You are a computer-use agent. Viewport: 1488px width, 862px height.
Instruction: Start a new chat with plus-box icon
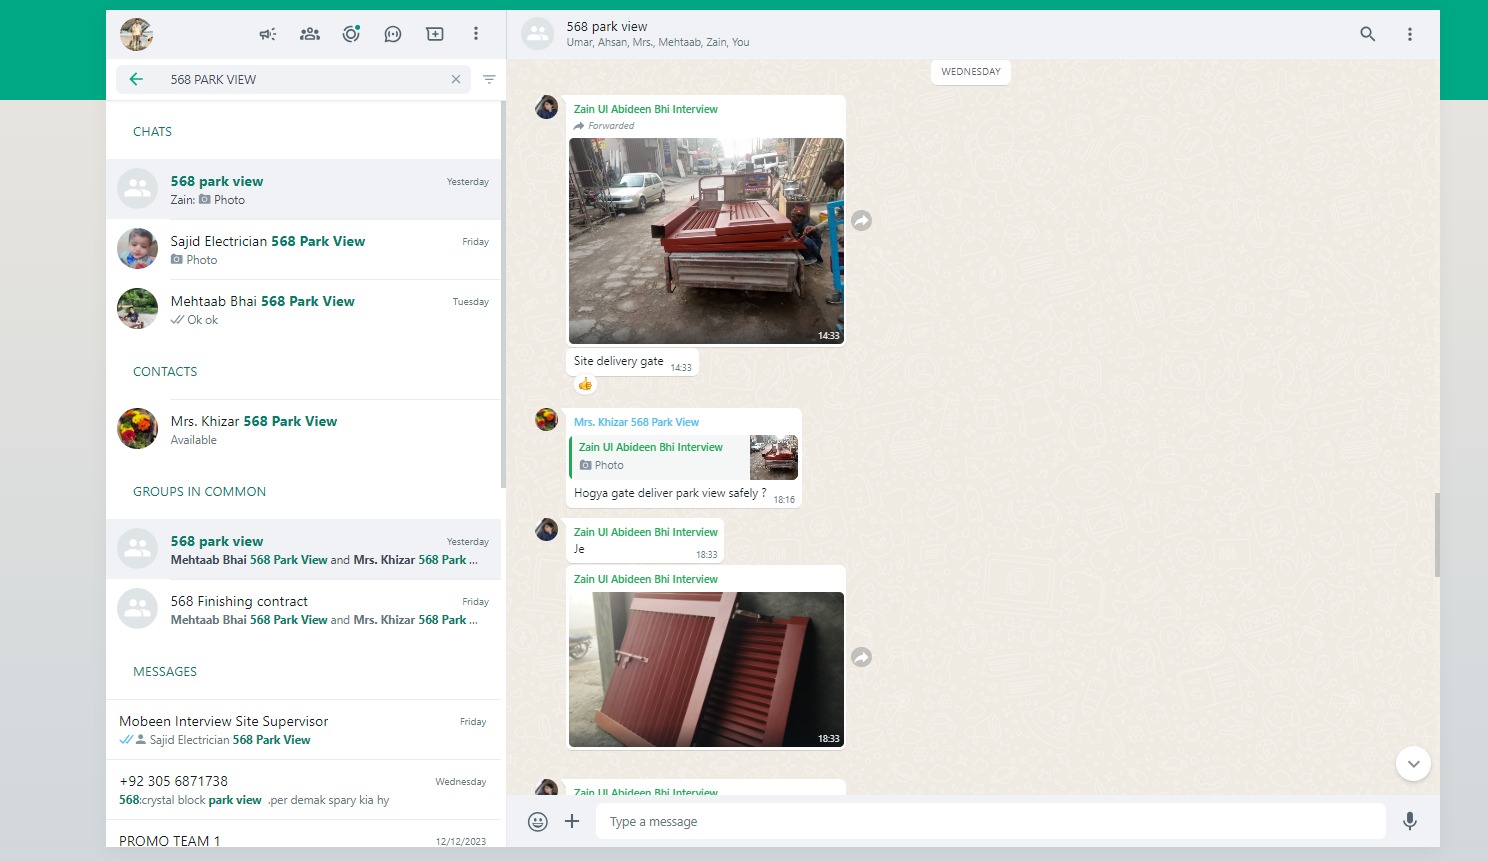[x=435, y=34]
